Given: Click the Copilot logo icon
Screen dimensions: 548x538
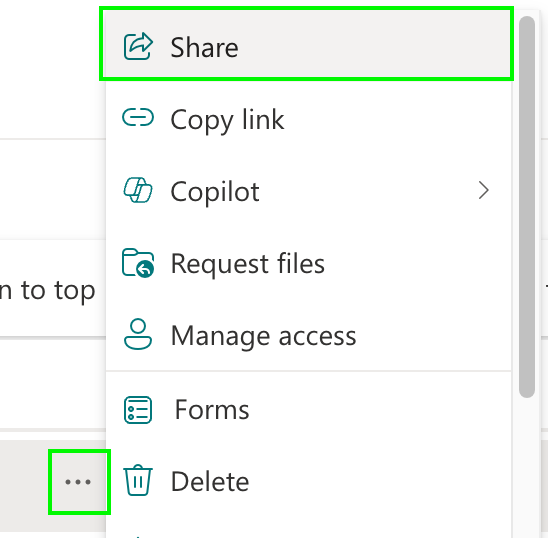Looking at the screenshot, I should pos(138,190).
